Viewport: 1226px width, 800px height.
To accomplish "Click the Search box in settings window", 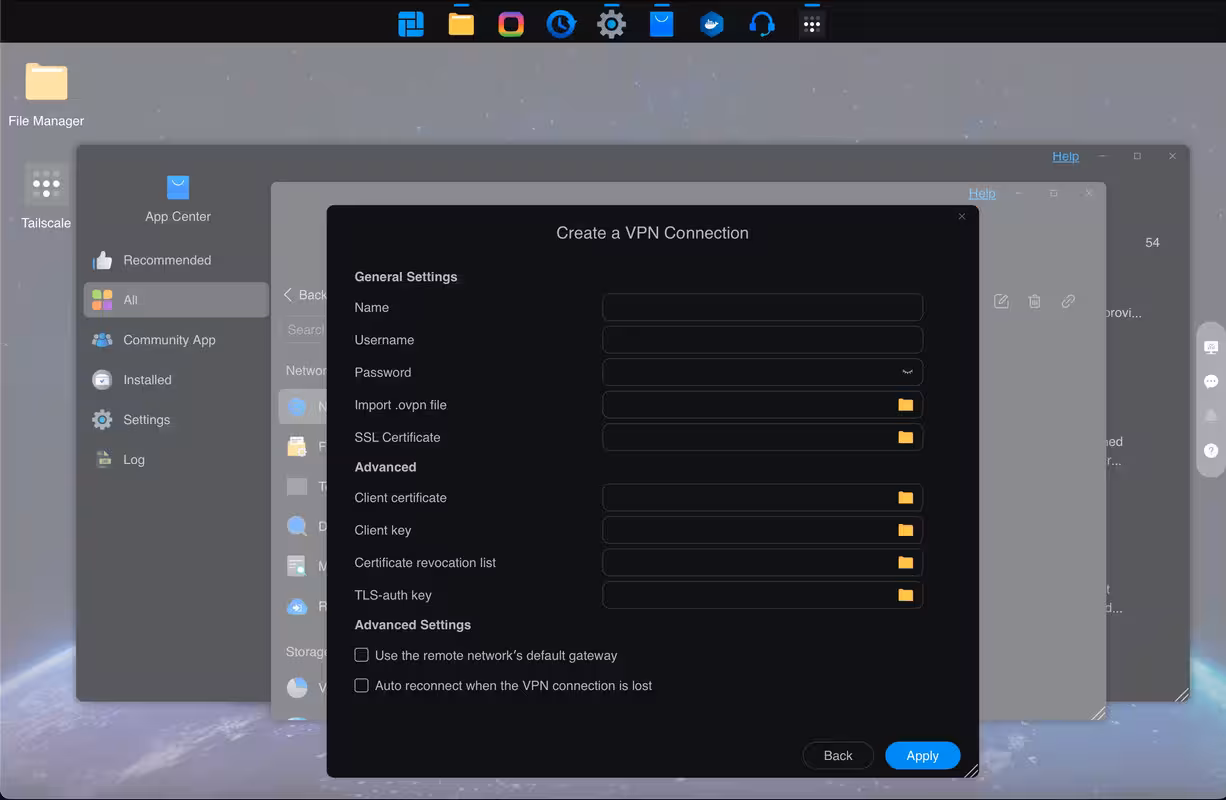I will click(x=304, y=329).
